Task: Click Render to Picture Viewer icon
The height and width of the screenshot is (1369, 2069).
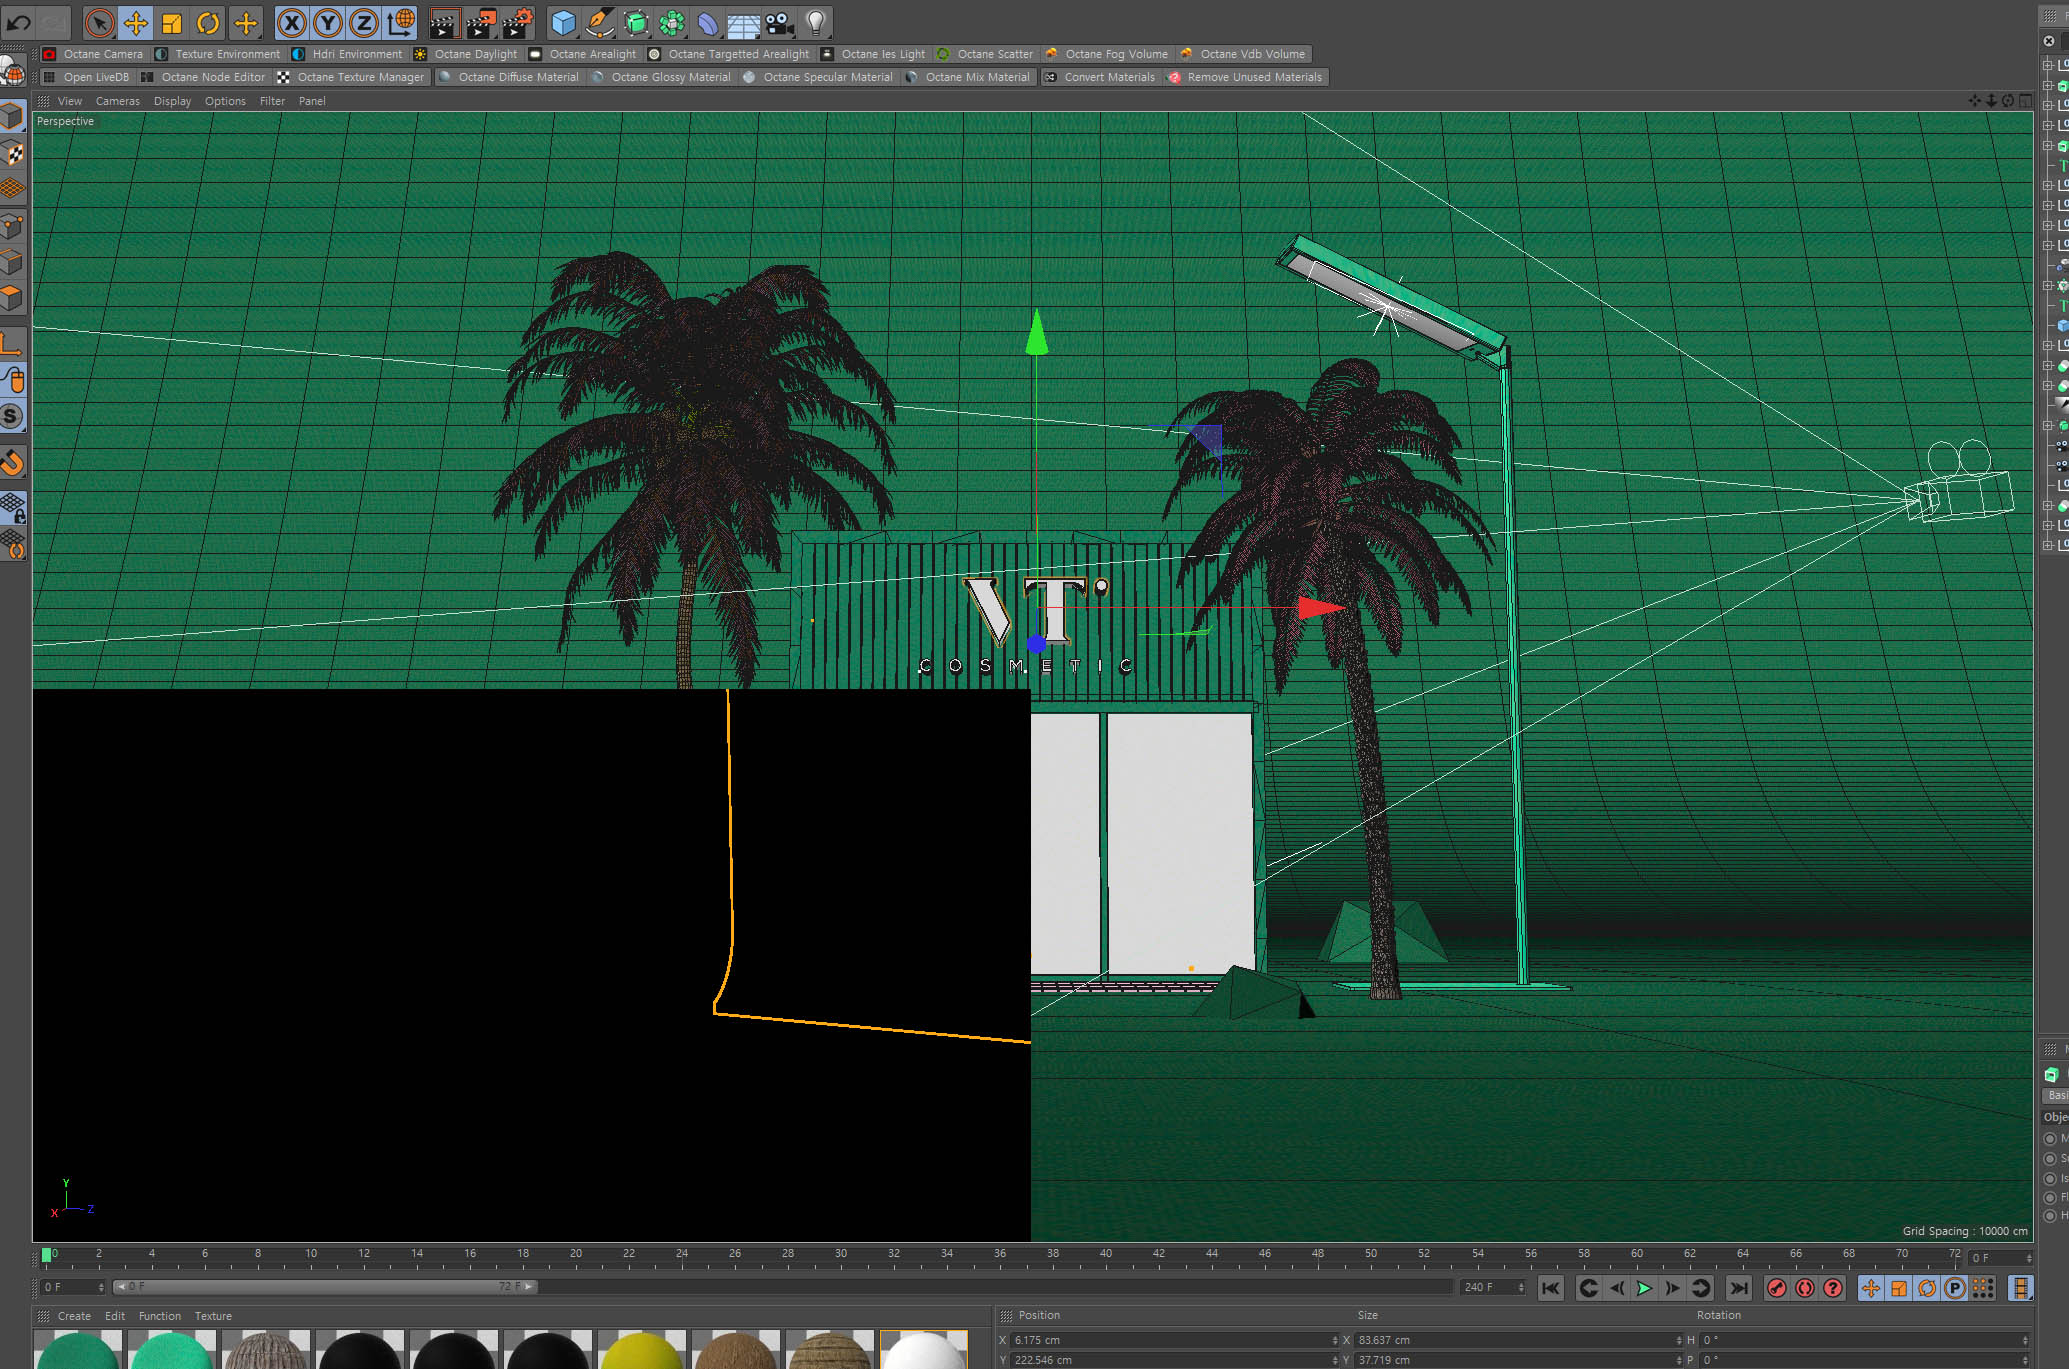Action: tap(481, 22)
